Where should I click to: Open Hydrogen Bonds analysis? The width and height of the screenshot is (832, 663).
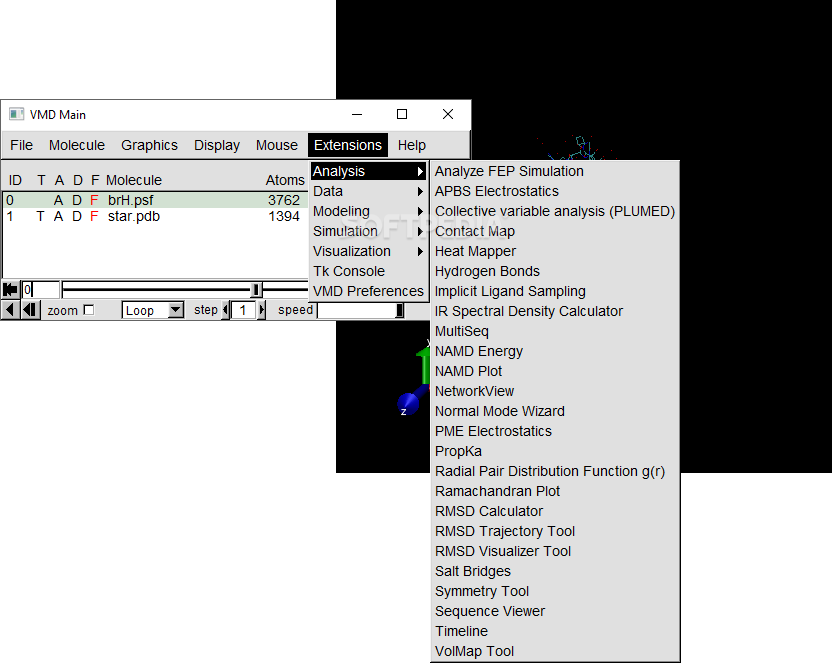[x=554, y=271]
